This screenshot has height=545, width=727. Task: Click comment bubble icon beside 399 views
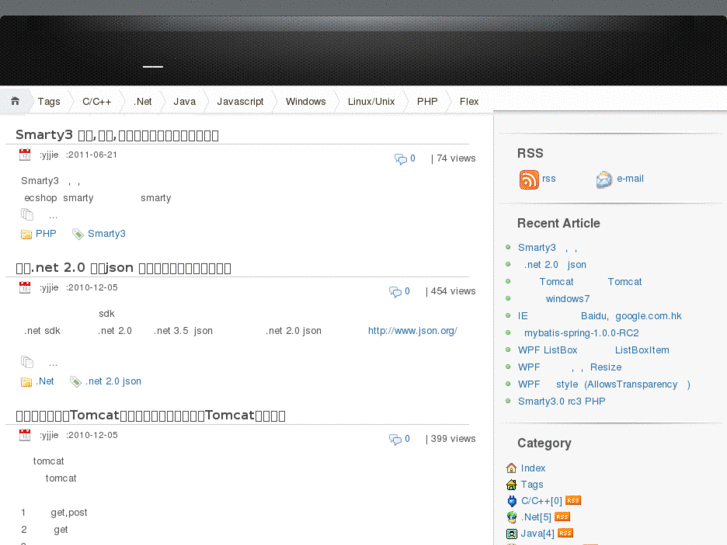(x=395, y=439)
